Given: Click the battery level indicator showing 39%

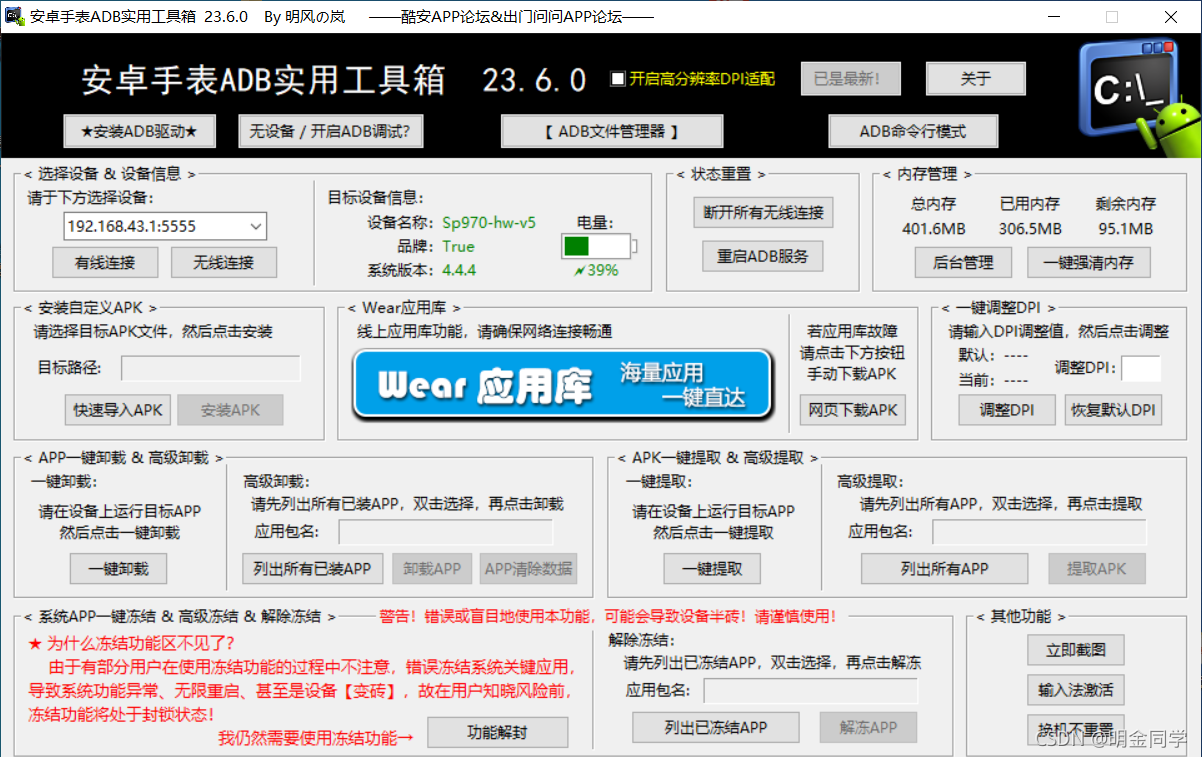Looking at the screenshot, I should point(597,243).
